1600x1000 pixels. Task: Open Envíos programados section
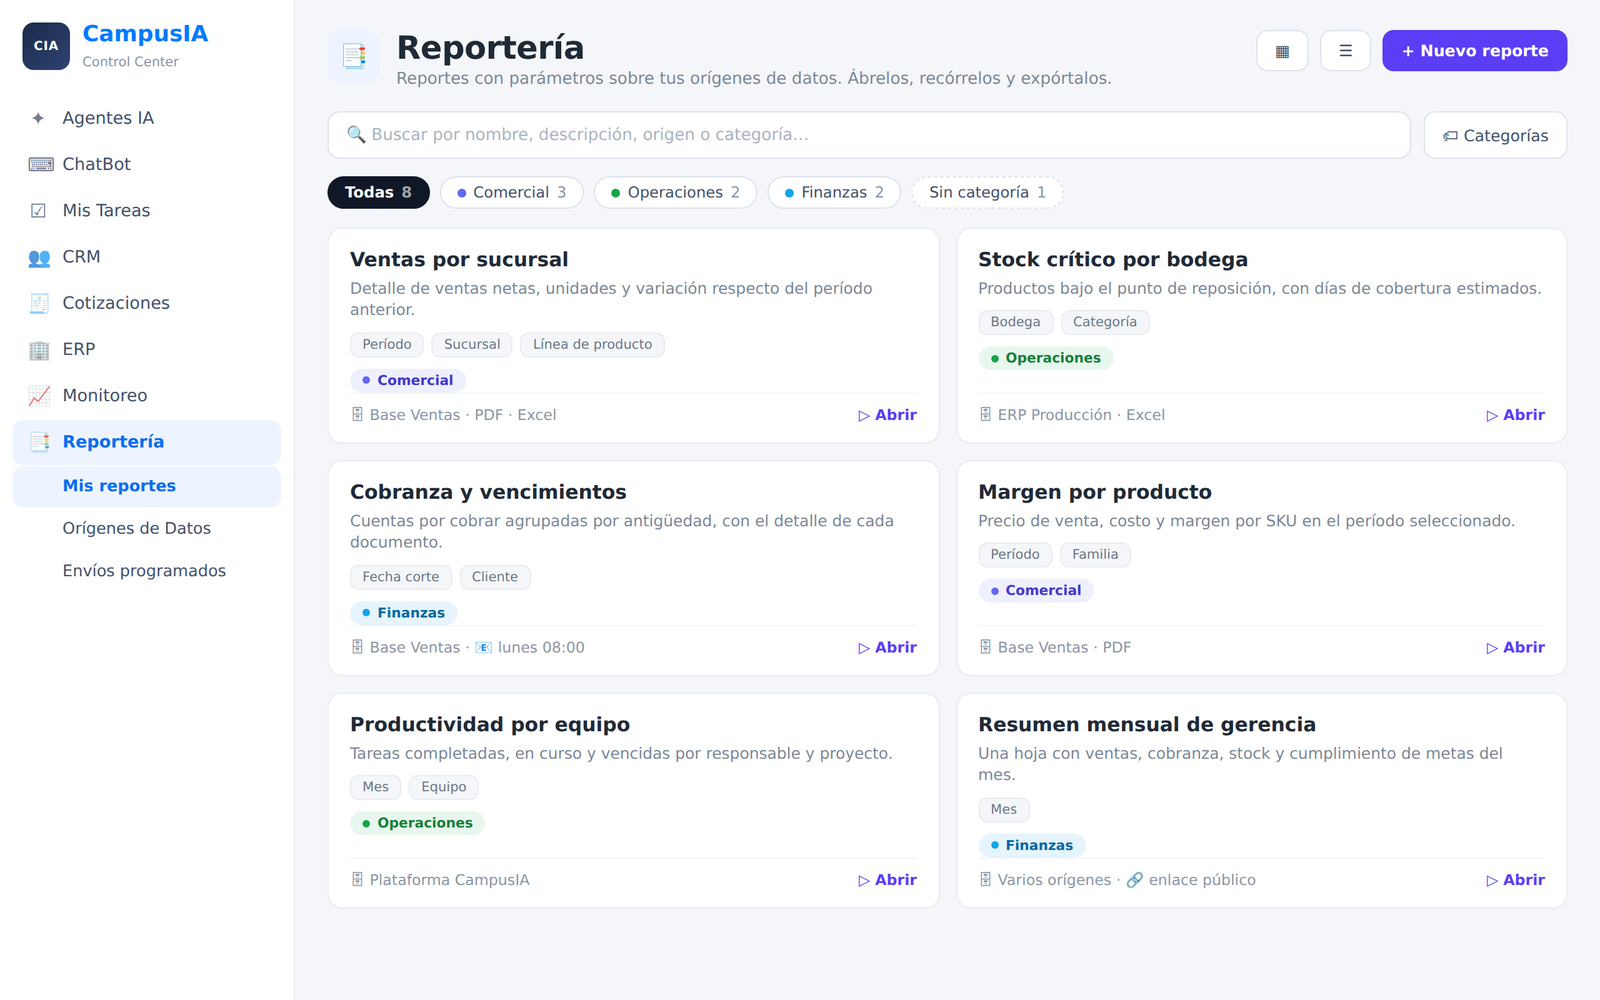[147, 571]
